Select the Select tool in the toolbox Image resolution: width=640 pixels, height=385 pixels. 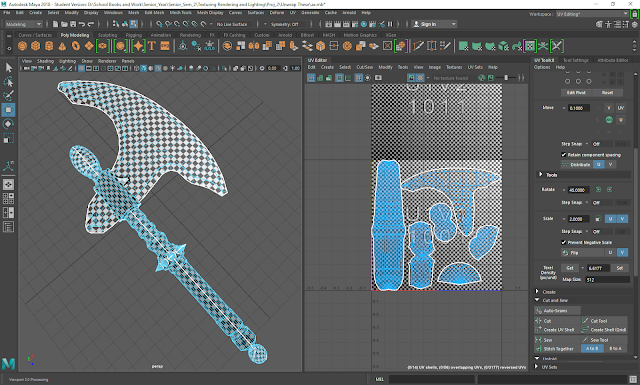click(x=8, y=67)
